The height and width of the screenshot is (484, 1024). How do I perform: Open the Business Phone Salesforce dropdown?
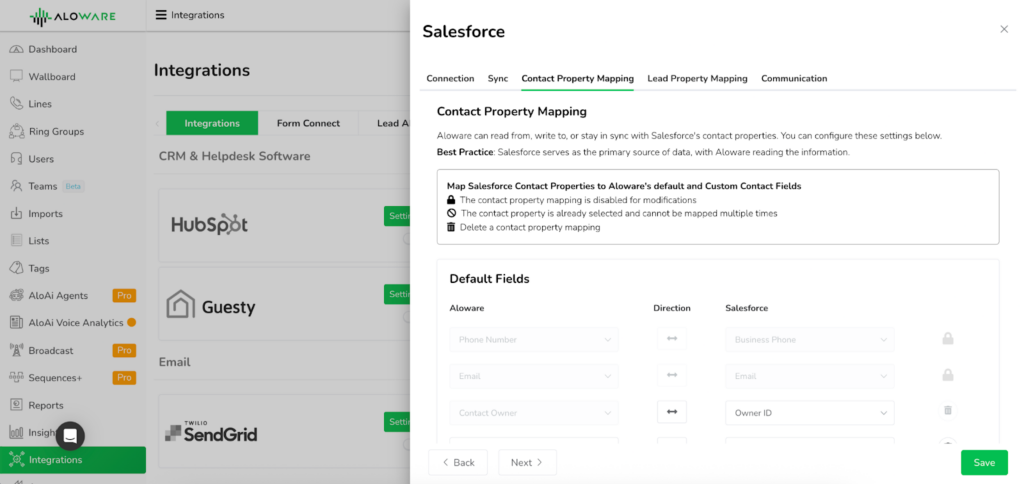pyautogui.click(x=810, y=340)
